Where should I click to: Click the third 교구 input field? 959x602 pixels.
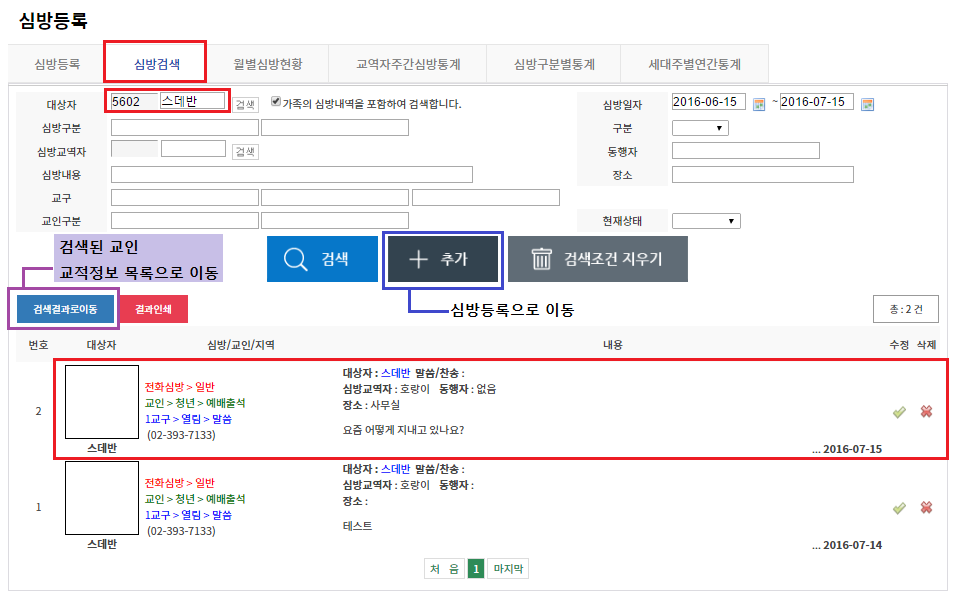[486, 198]
